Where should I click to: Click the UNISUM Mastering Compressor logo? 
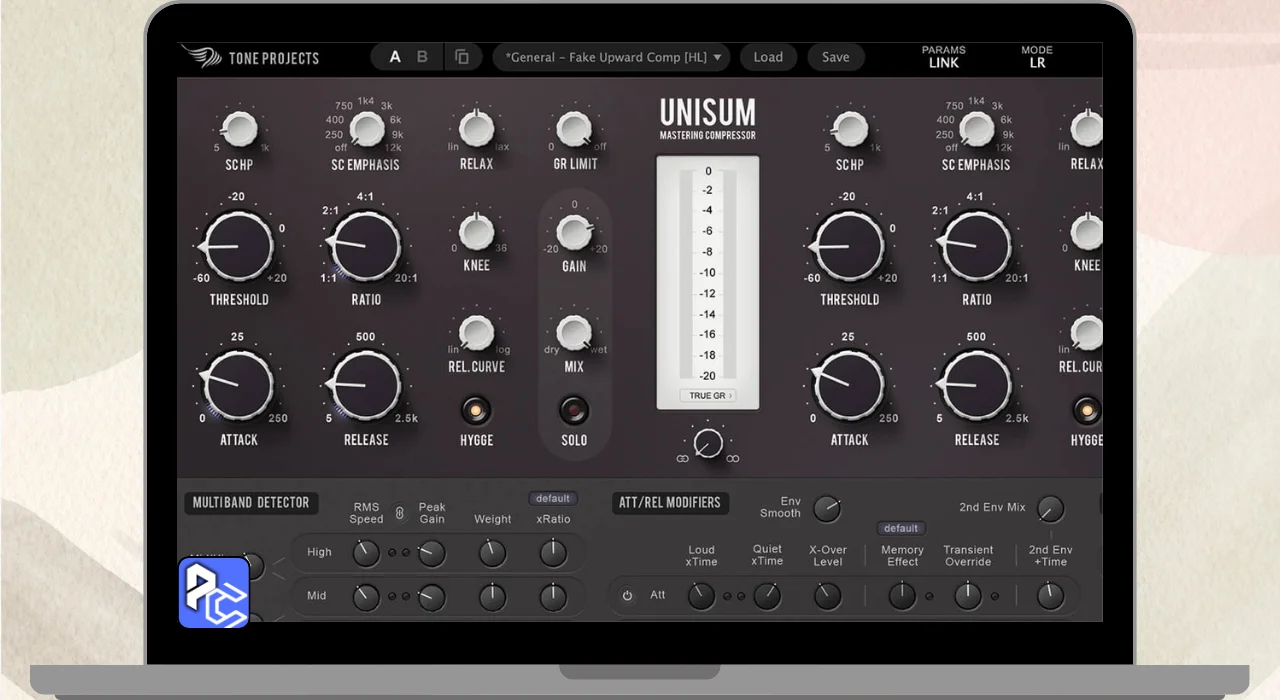point(707,119)
